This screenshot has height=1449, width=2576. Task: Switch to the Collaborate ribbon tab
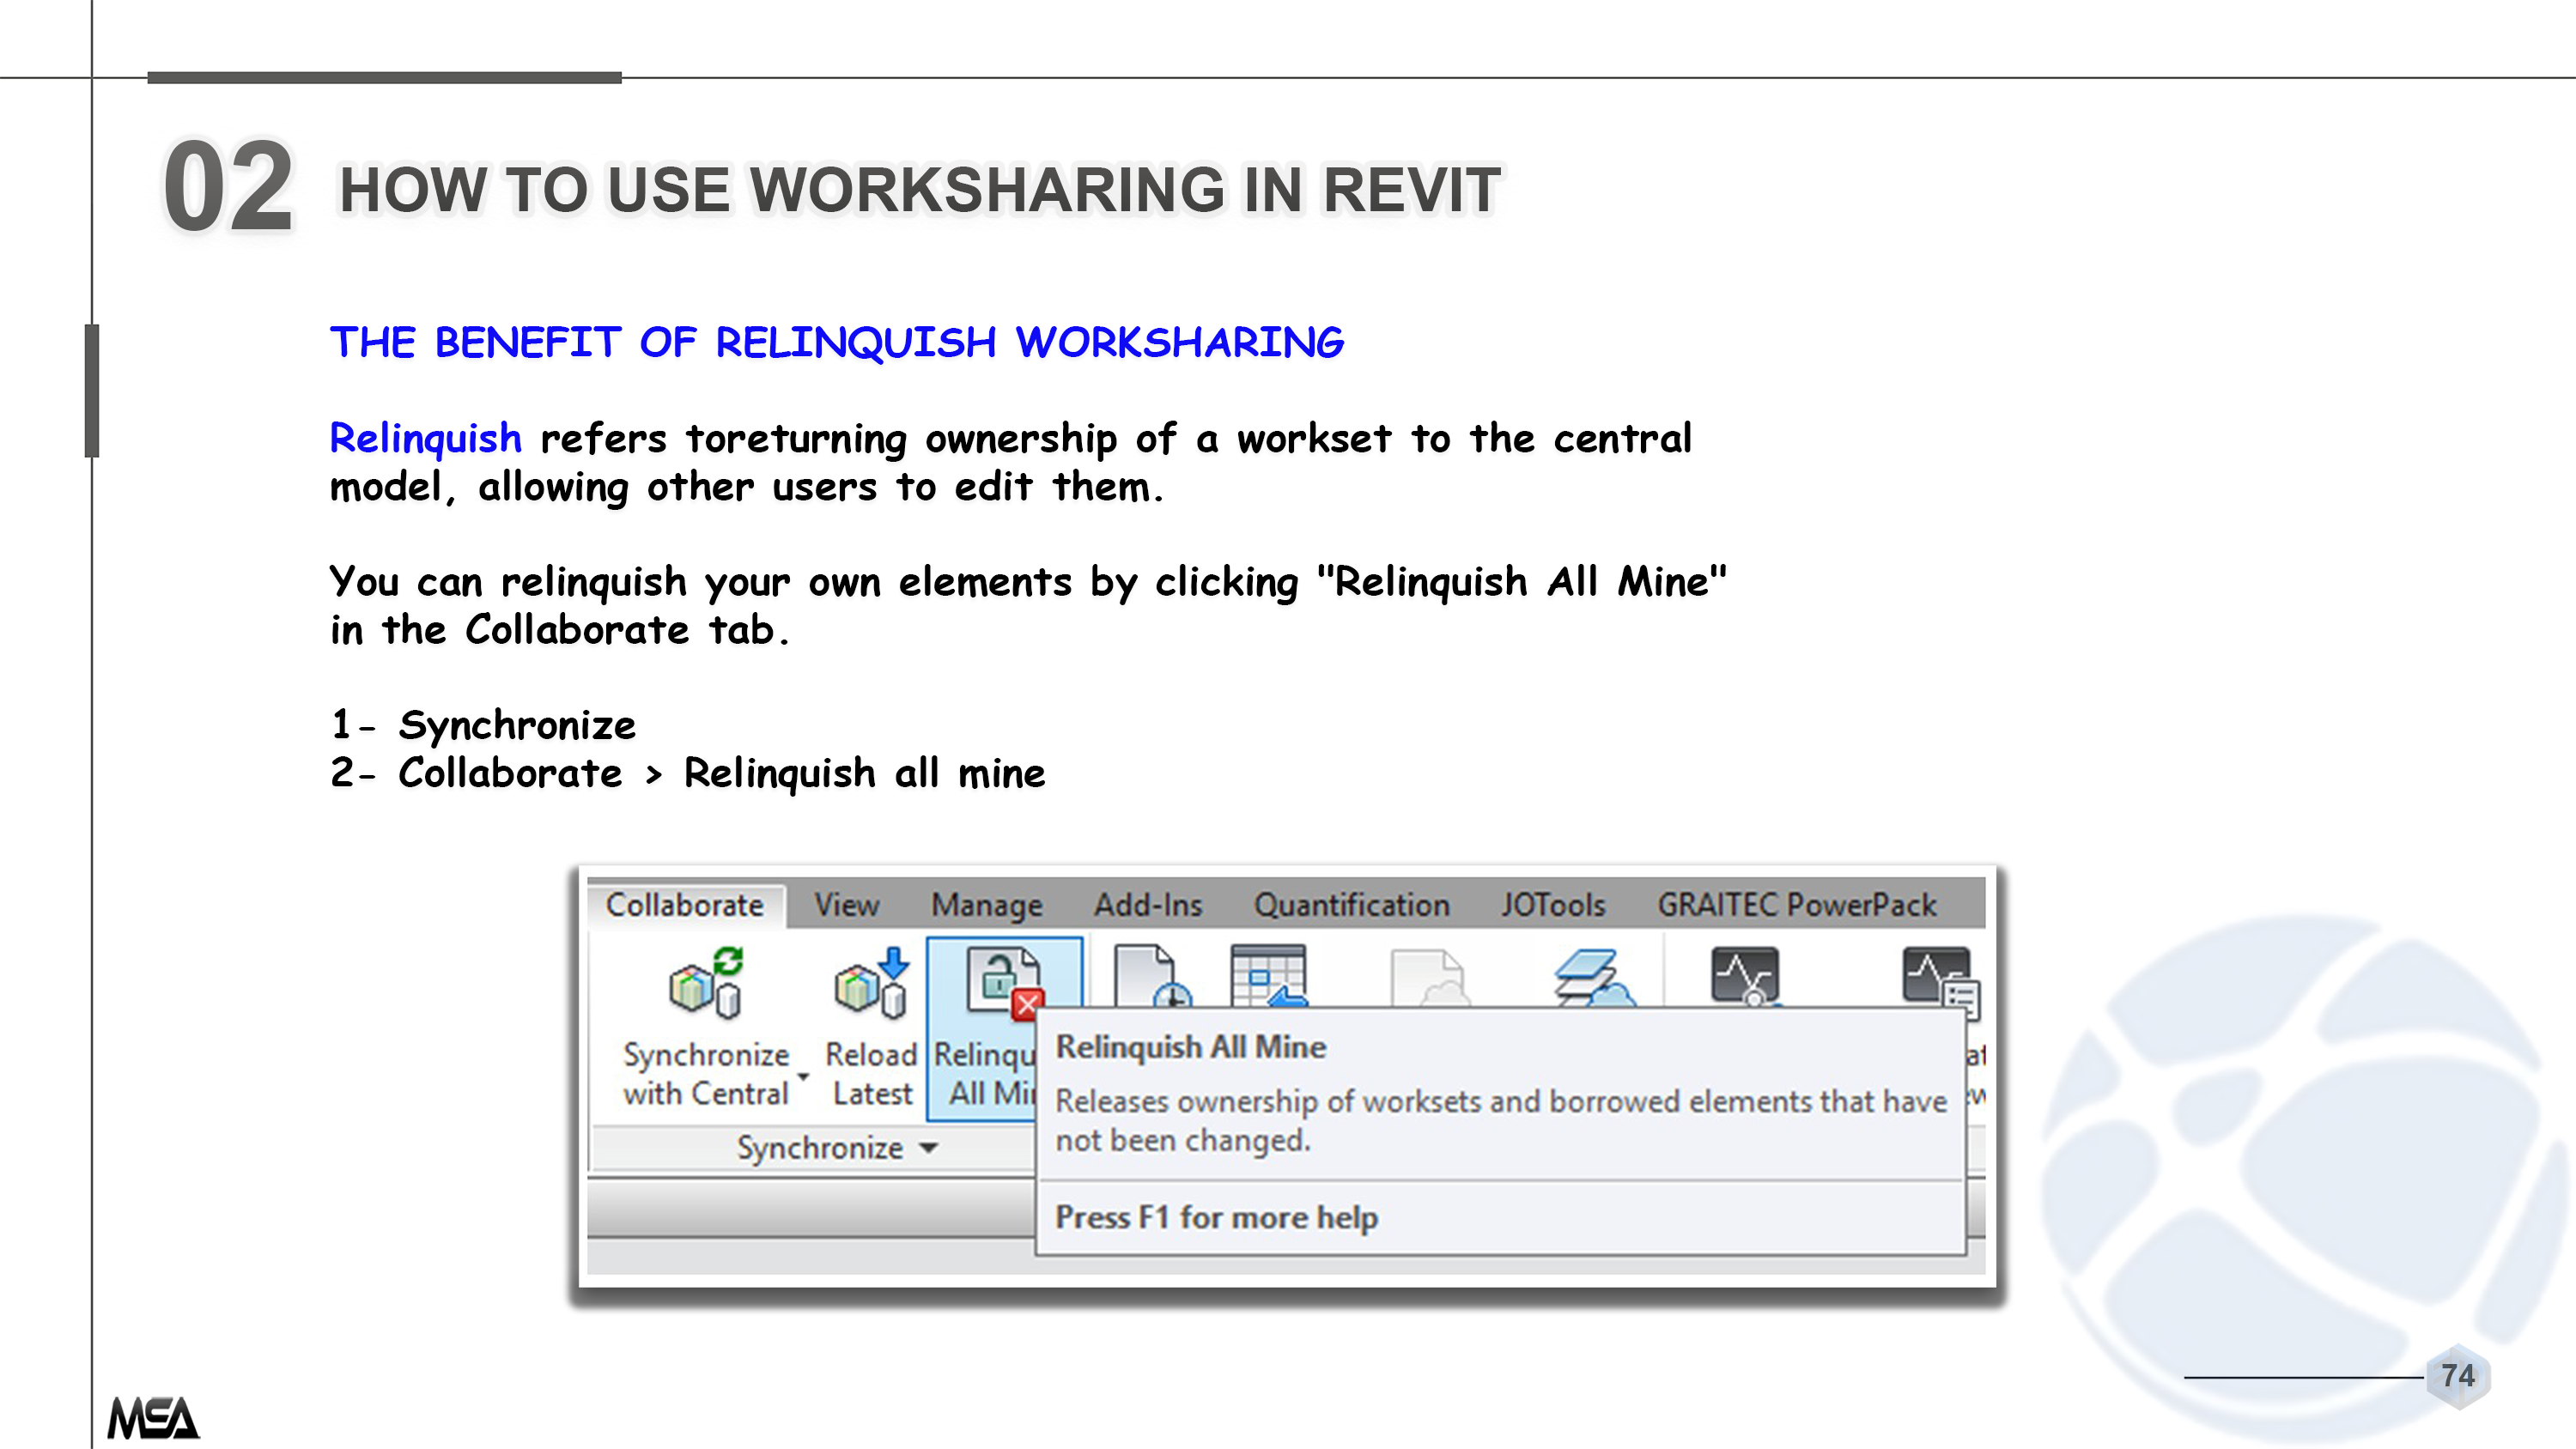point(684,905)
